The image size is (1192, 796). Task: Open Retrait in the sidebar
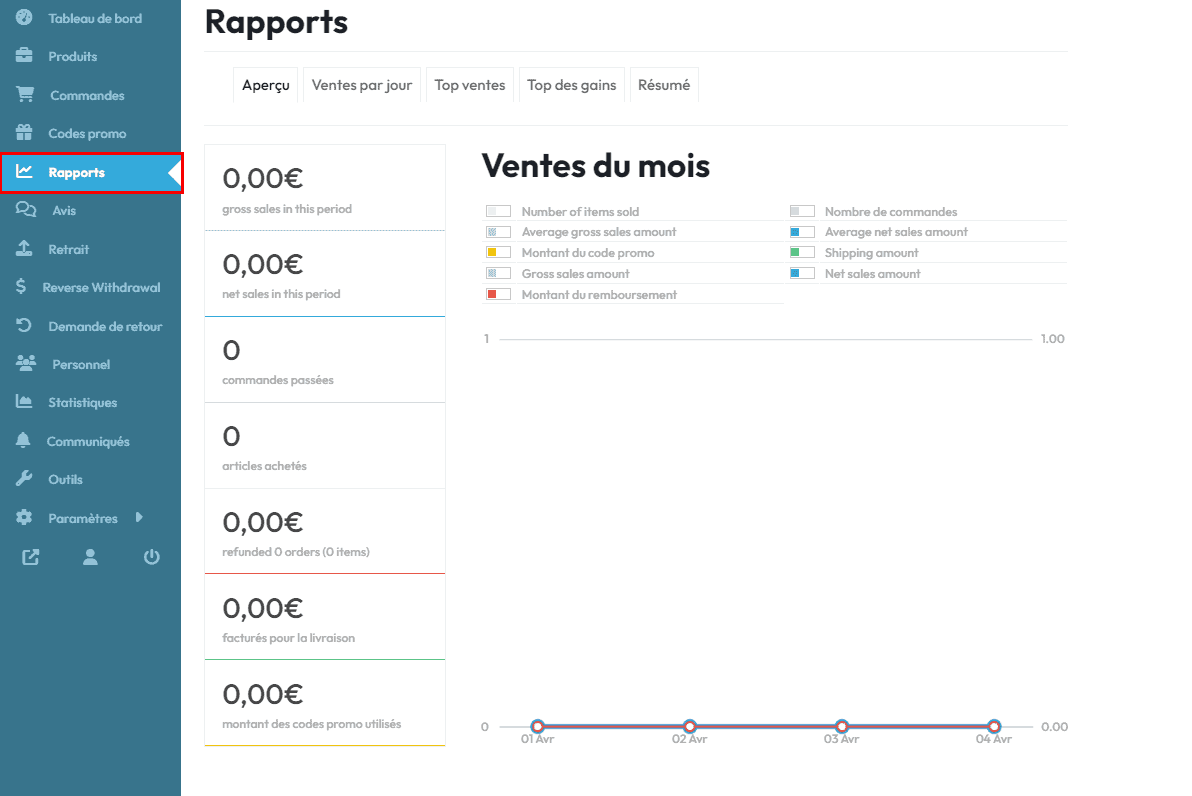(68, 249)
